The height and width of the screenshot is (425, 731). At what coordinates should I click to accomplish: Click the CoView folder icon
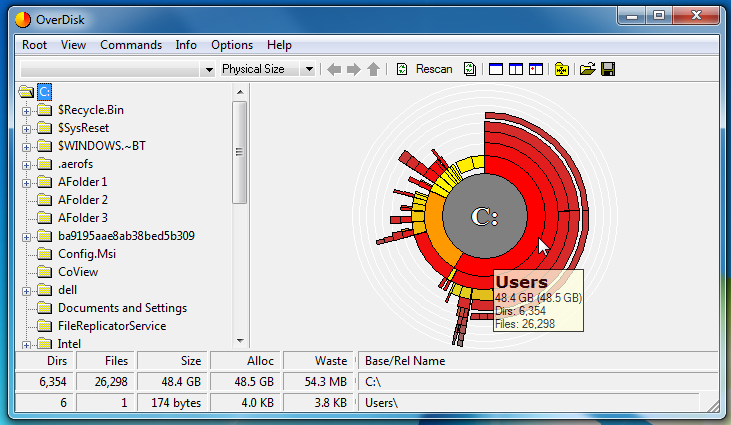44,272
